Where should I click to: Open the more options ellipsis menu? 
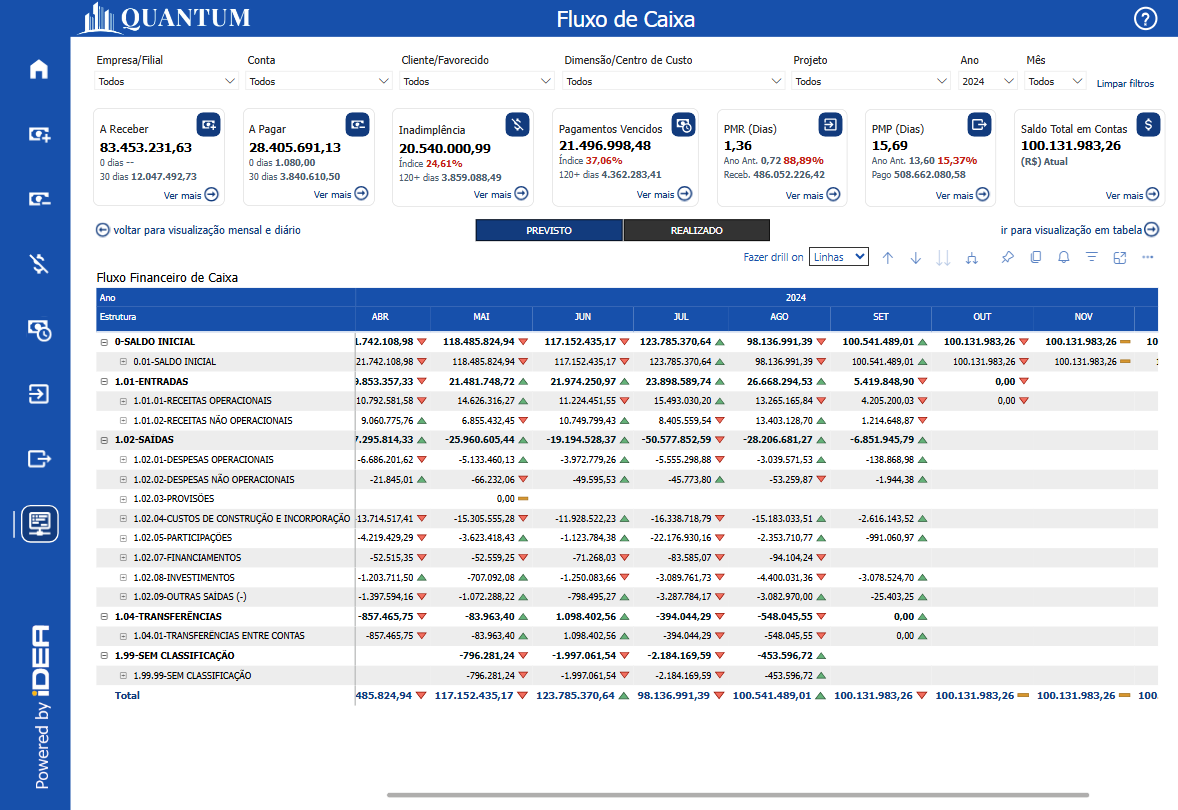[x=1148, y=258]
